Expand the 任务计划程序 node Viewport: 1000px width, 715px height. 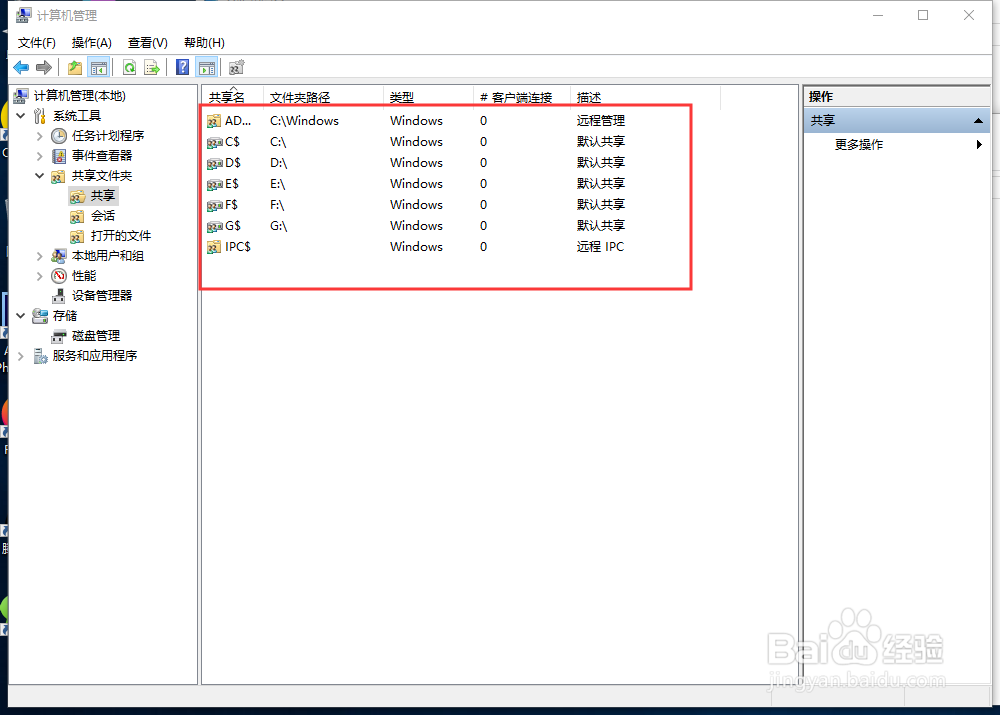(x=40, y=136)
